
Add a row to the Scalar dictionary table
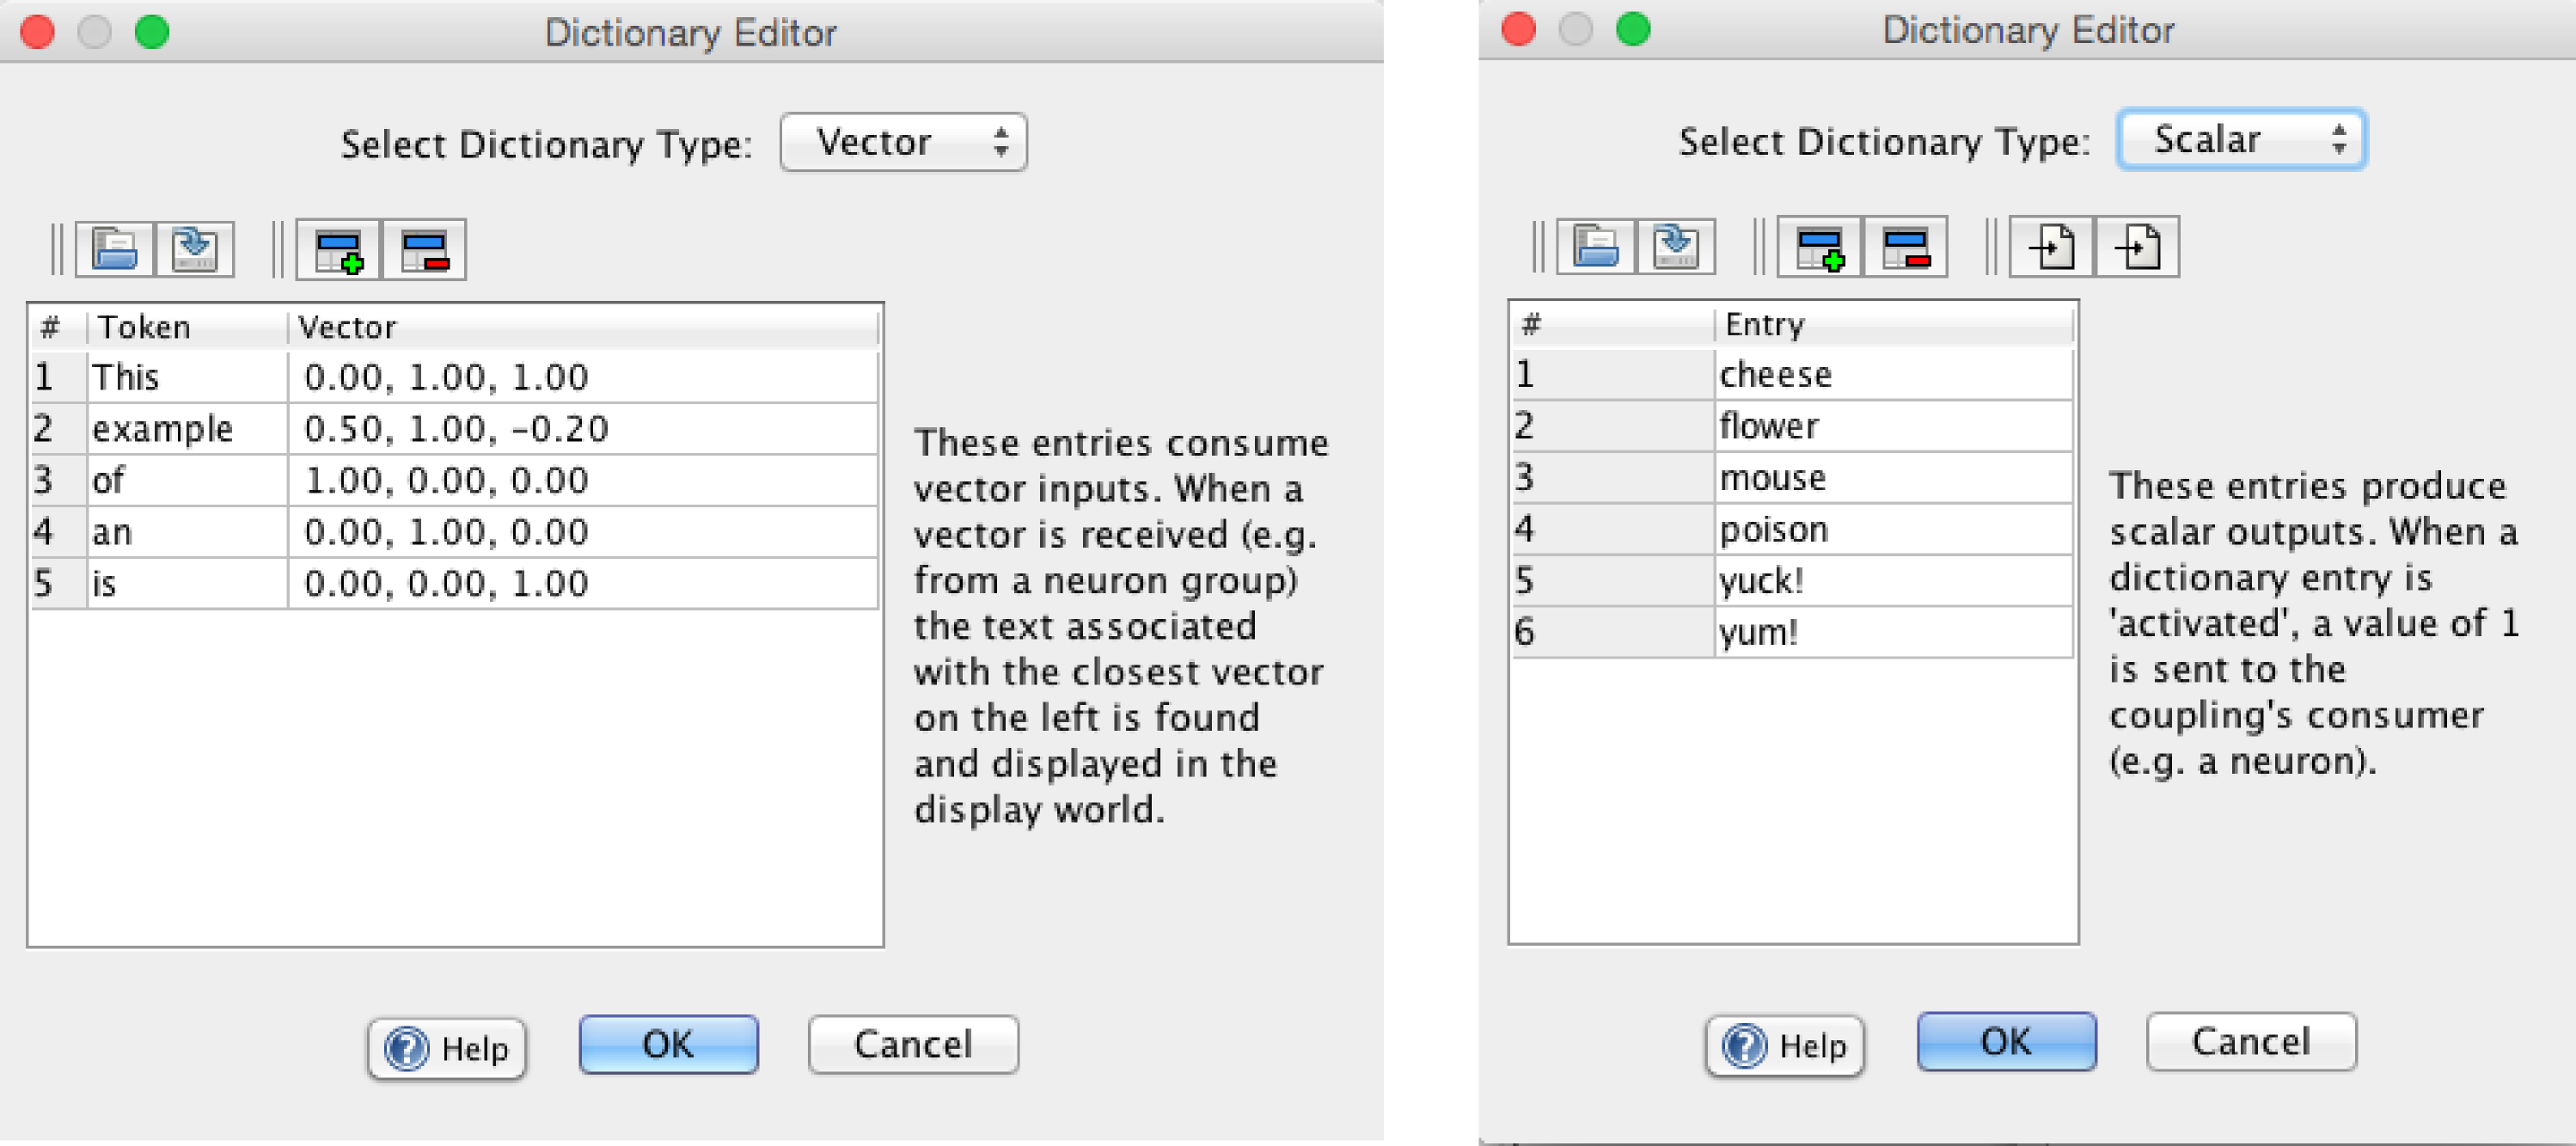click(x=1820, y=247)
